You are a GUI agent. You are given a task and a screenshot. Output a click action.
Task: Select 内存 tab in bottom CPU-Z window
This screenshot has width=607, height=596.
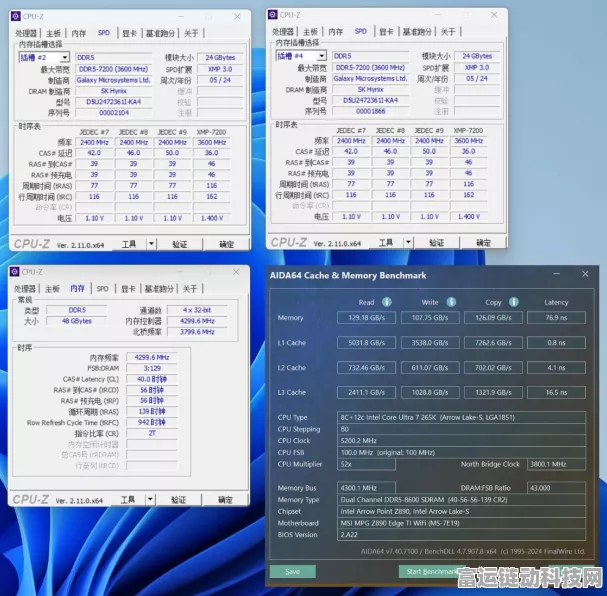click(x=77, y=288)
